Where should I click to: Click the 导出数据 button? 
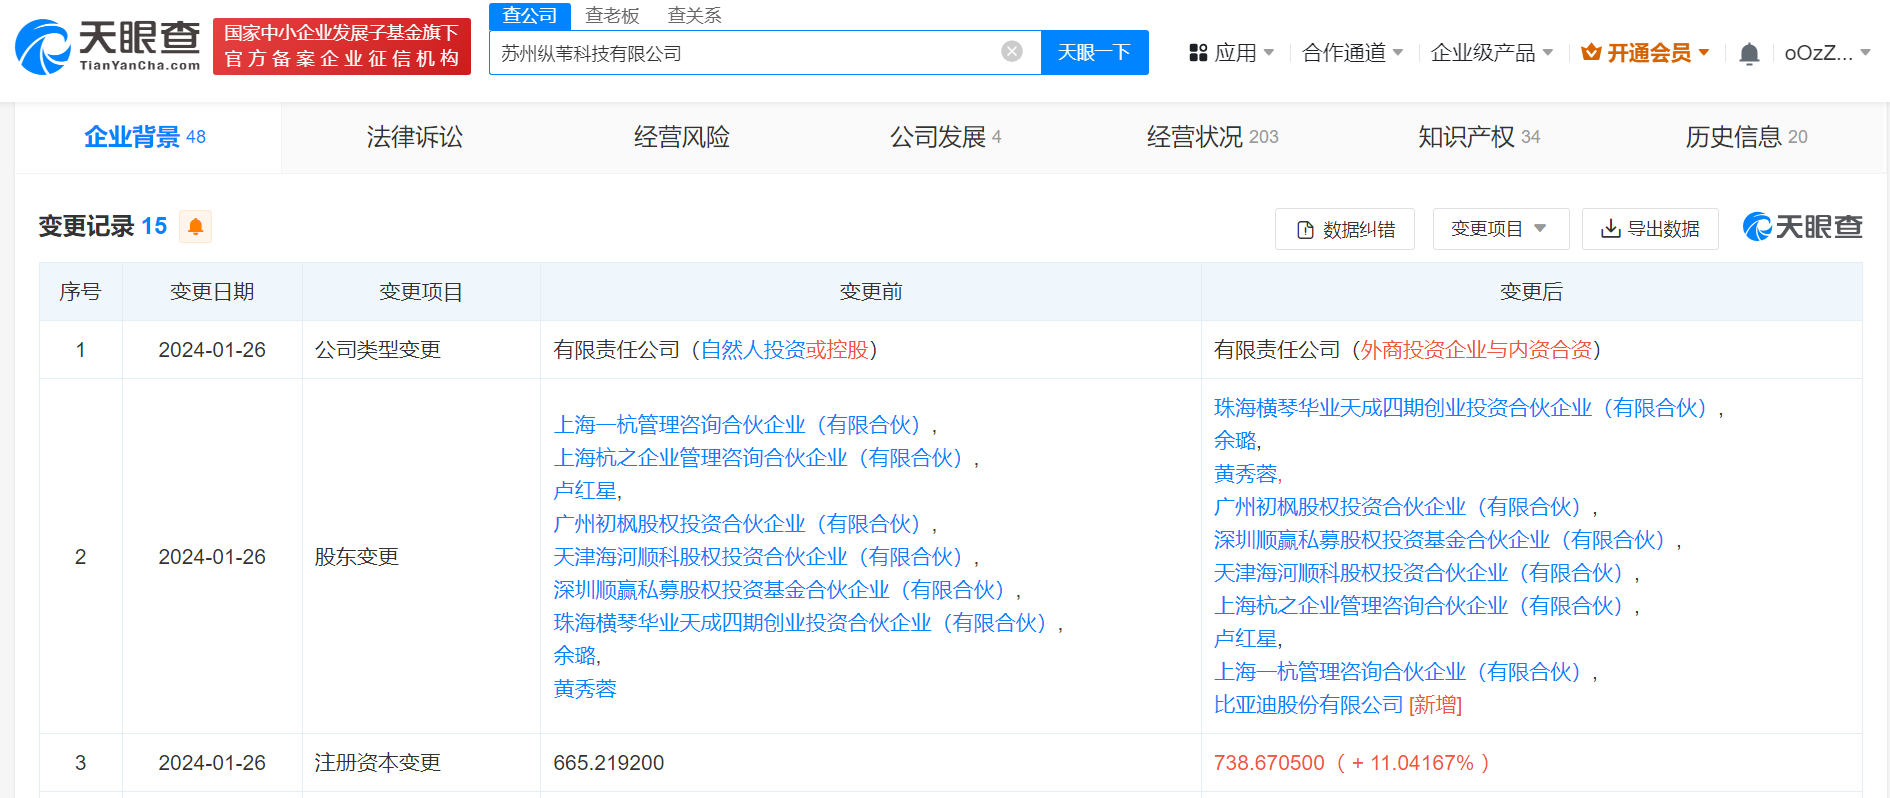click(1650, 229)
